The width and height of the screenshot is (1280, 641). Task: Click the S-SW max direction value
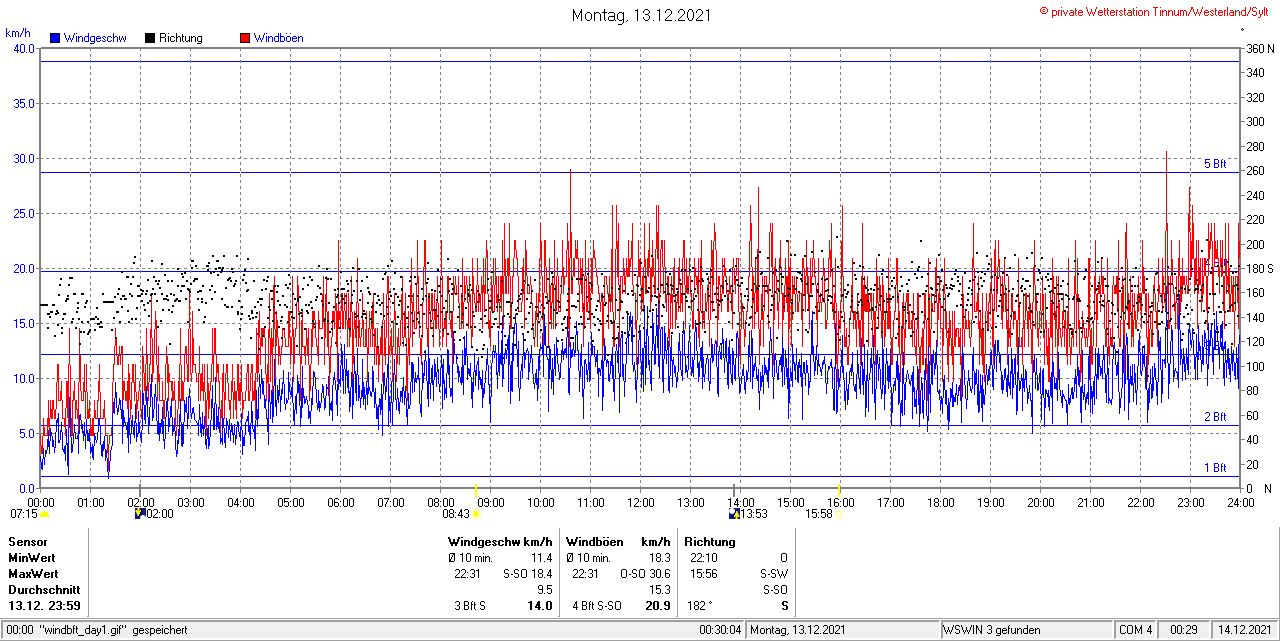(x=774, y=574)
